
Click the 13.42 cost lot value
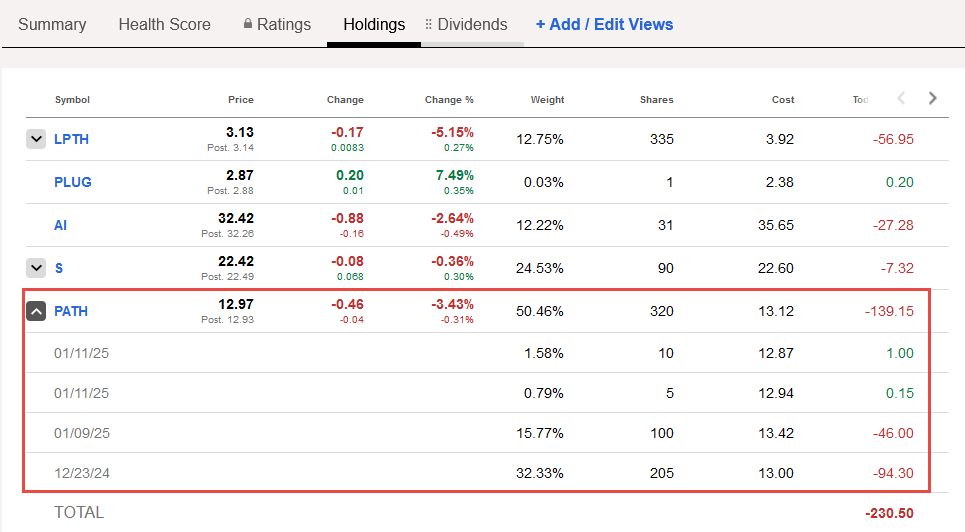click(x=775, y=433)
